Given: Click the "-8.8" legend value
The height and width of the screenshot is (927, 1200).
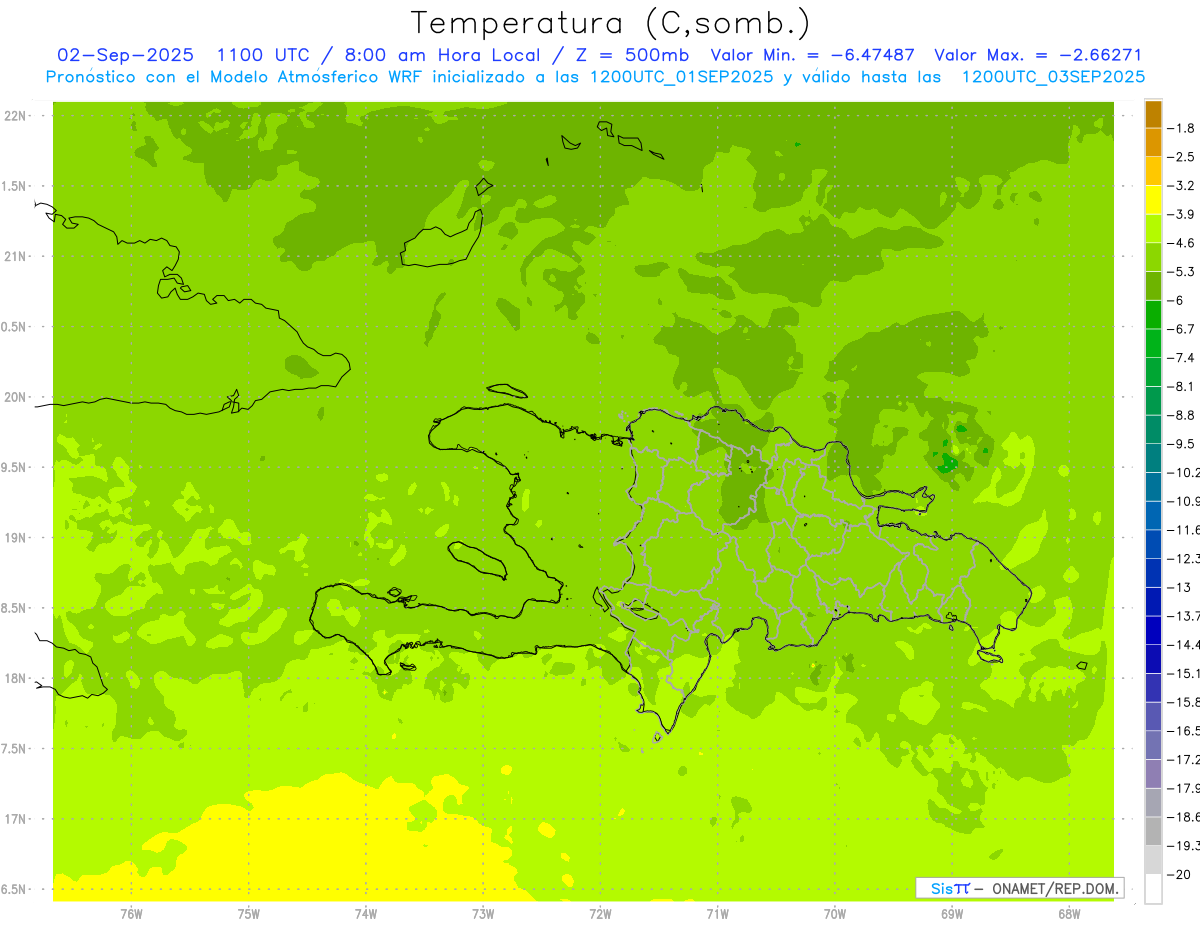Looking at the screenshot, I should [x=1182, y=415].
